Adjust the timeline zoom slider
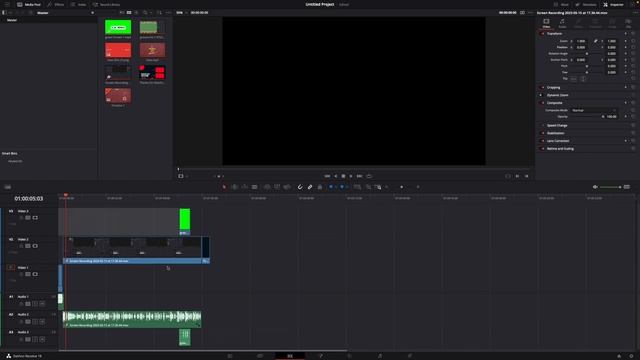This screenshot has height=360, width=640. [x=402, y=187]
